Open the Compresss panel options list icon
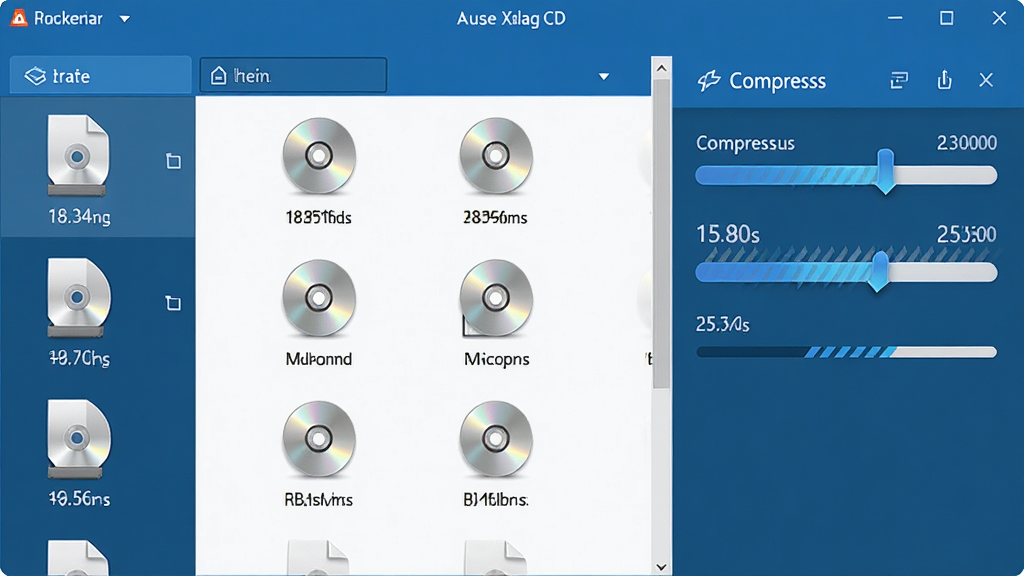1024x576 pixels. tap(899, 80)
